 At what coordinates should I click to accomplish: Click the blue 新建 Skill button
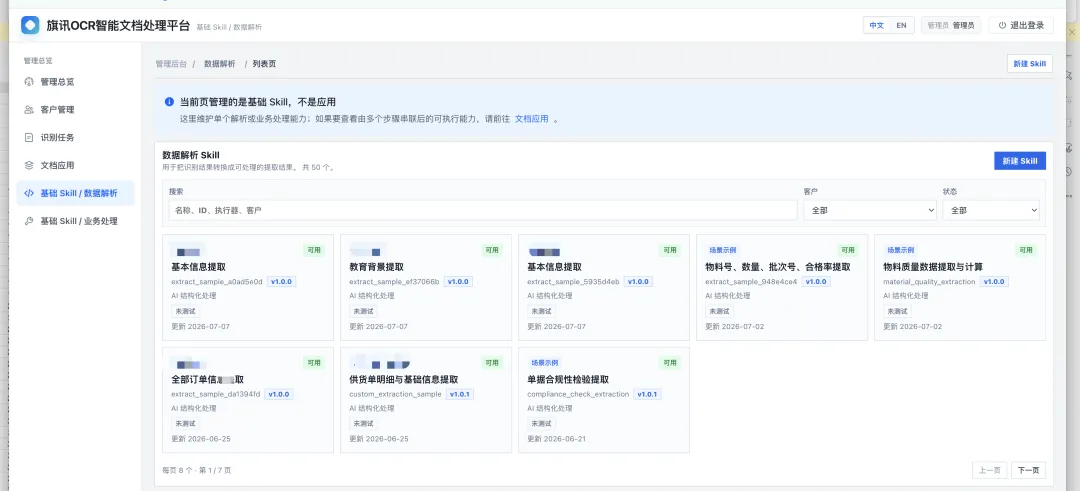1020,160
